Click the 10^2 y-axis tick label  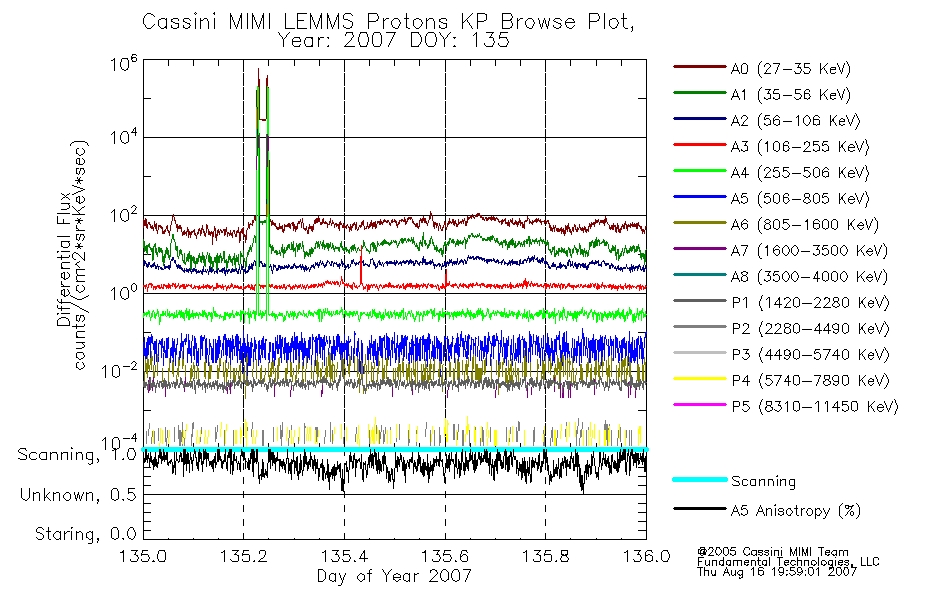[x=124, y=216]
